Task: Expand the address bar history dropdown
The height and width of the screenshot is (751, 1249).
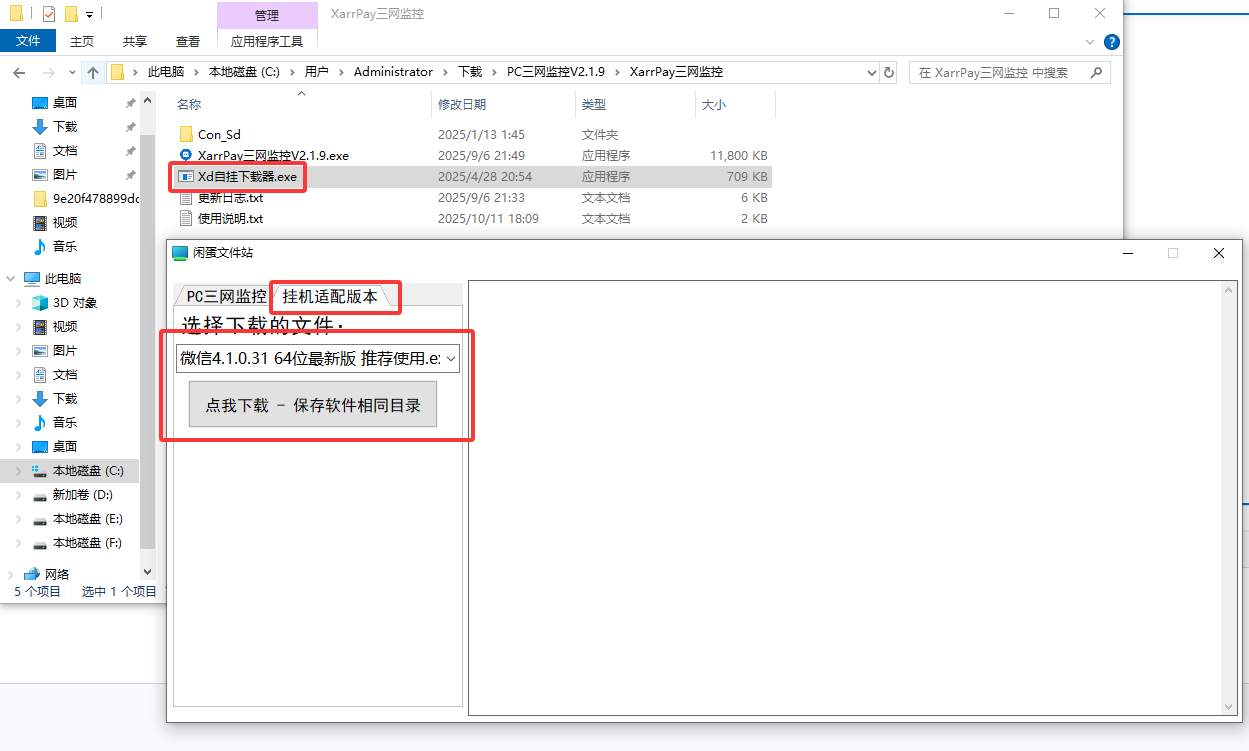Action: point(870,72)
